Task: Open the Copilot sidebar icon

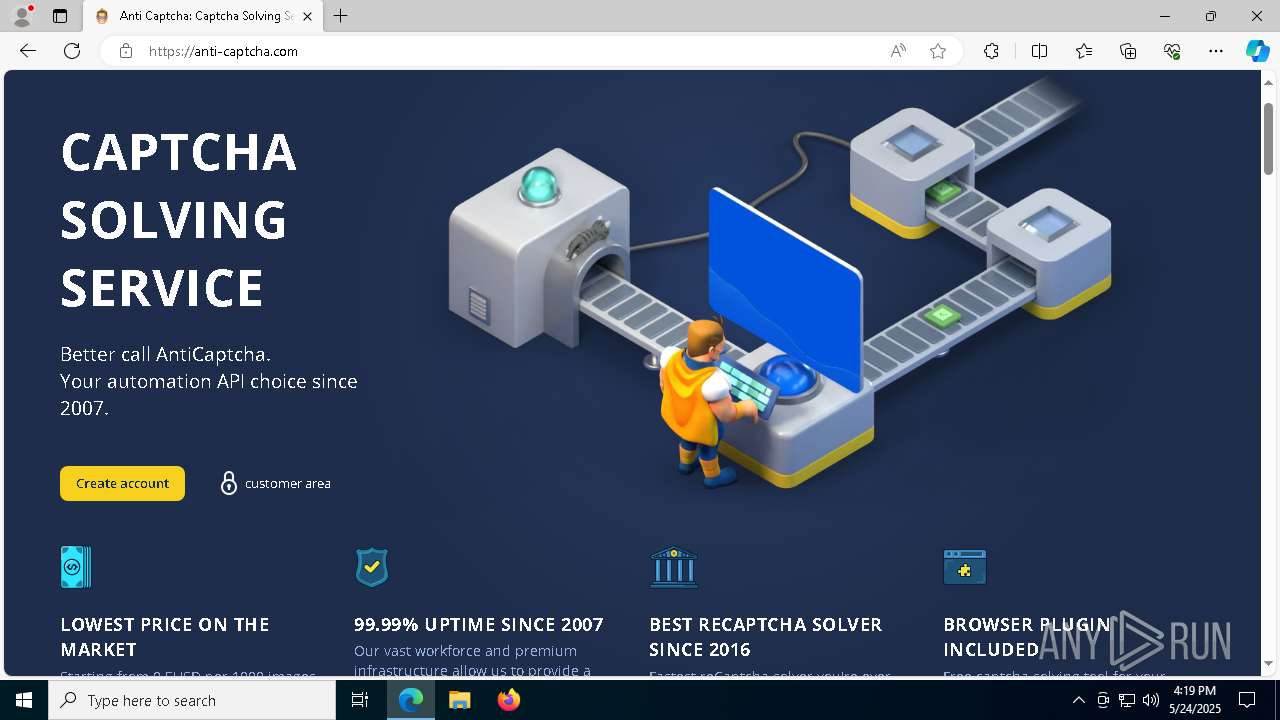Action: pyautogui.click(x=1257, y=51)
